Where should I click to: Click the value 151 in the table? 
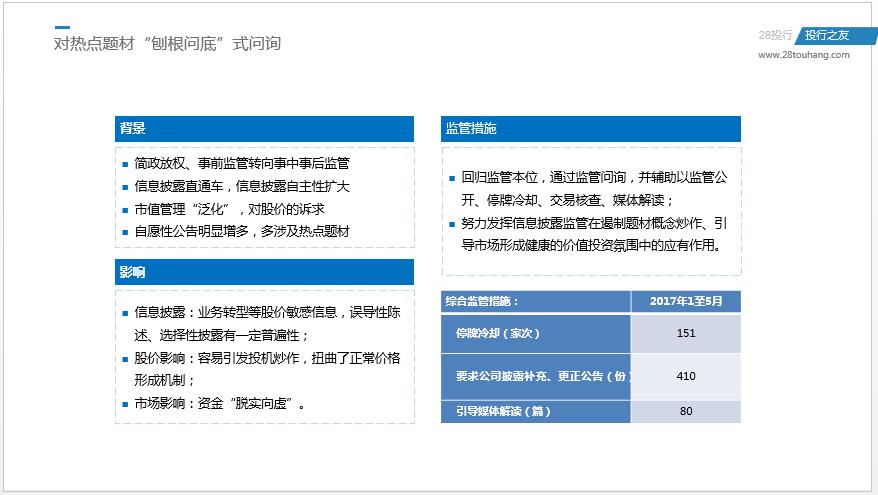coord(686,333)
